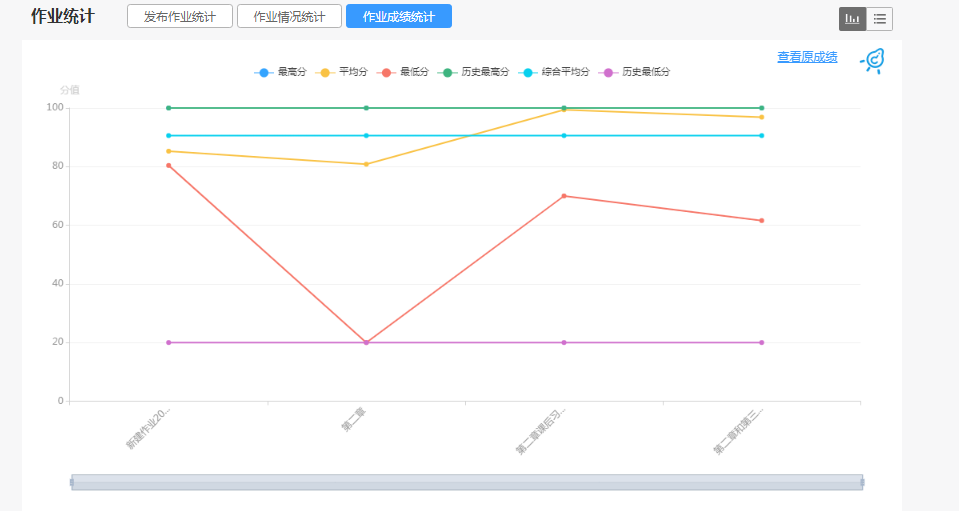Click right handle of zoom slider
959x511 pixels.
click(x=862, y=482)
